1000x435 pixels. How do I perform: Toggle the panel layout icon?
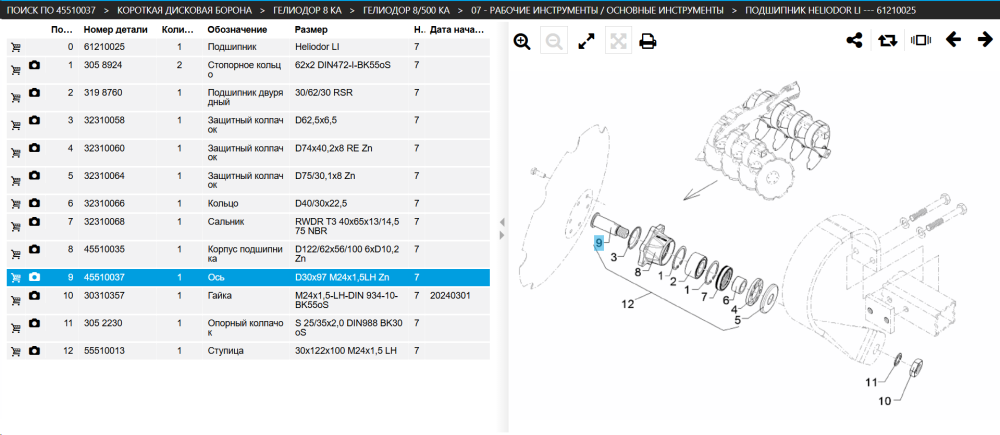pos(921,40)
